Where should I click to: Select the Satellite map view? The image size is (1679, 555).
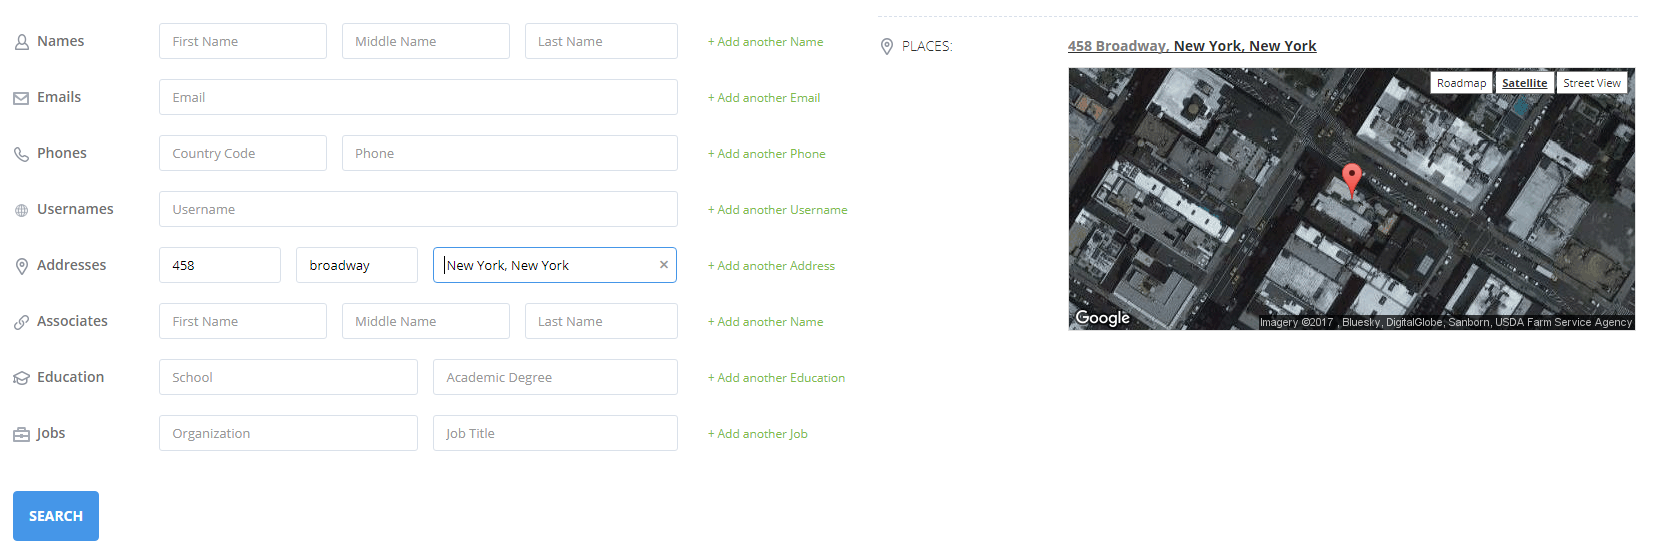click(x=1524, y=83)
